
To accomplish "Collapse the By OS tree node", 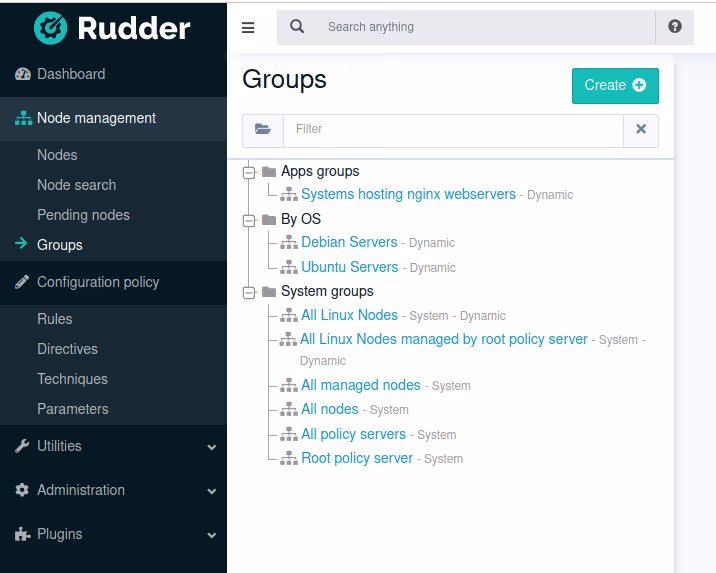I will tap(249, 219).
